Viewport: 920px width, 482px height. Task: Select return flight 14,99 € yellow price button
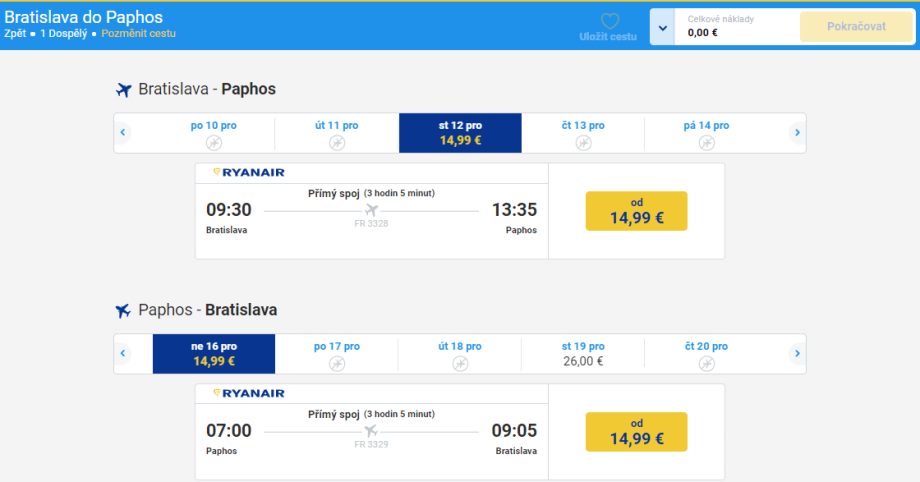point(636,431)
